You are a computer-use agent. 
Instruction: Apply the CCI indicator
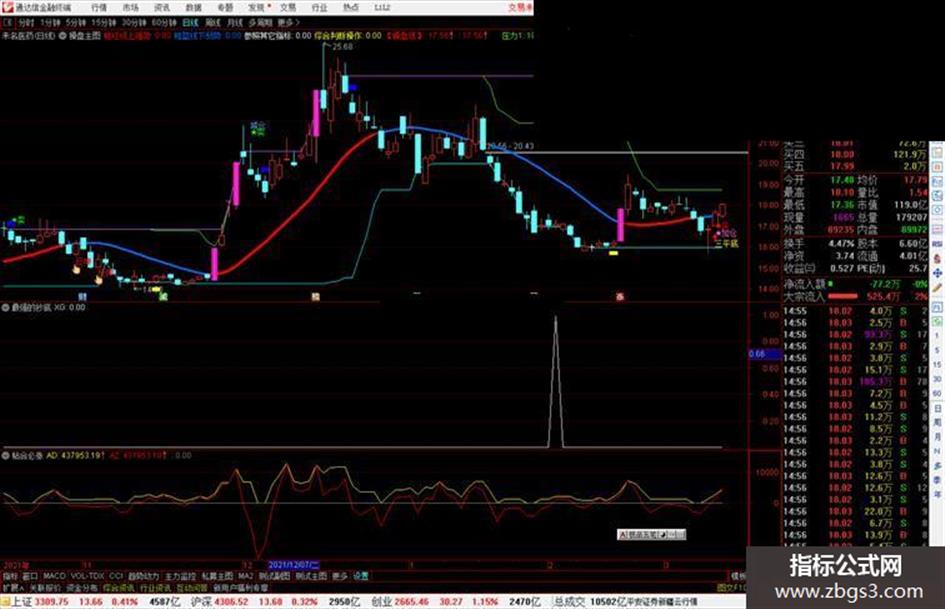116,576
